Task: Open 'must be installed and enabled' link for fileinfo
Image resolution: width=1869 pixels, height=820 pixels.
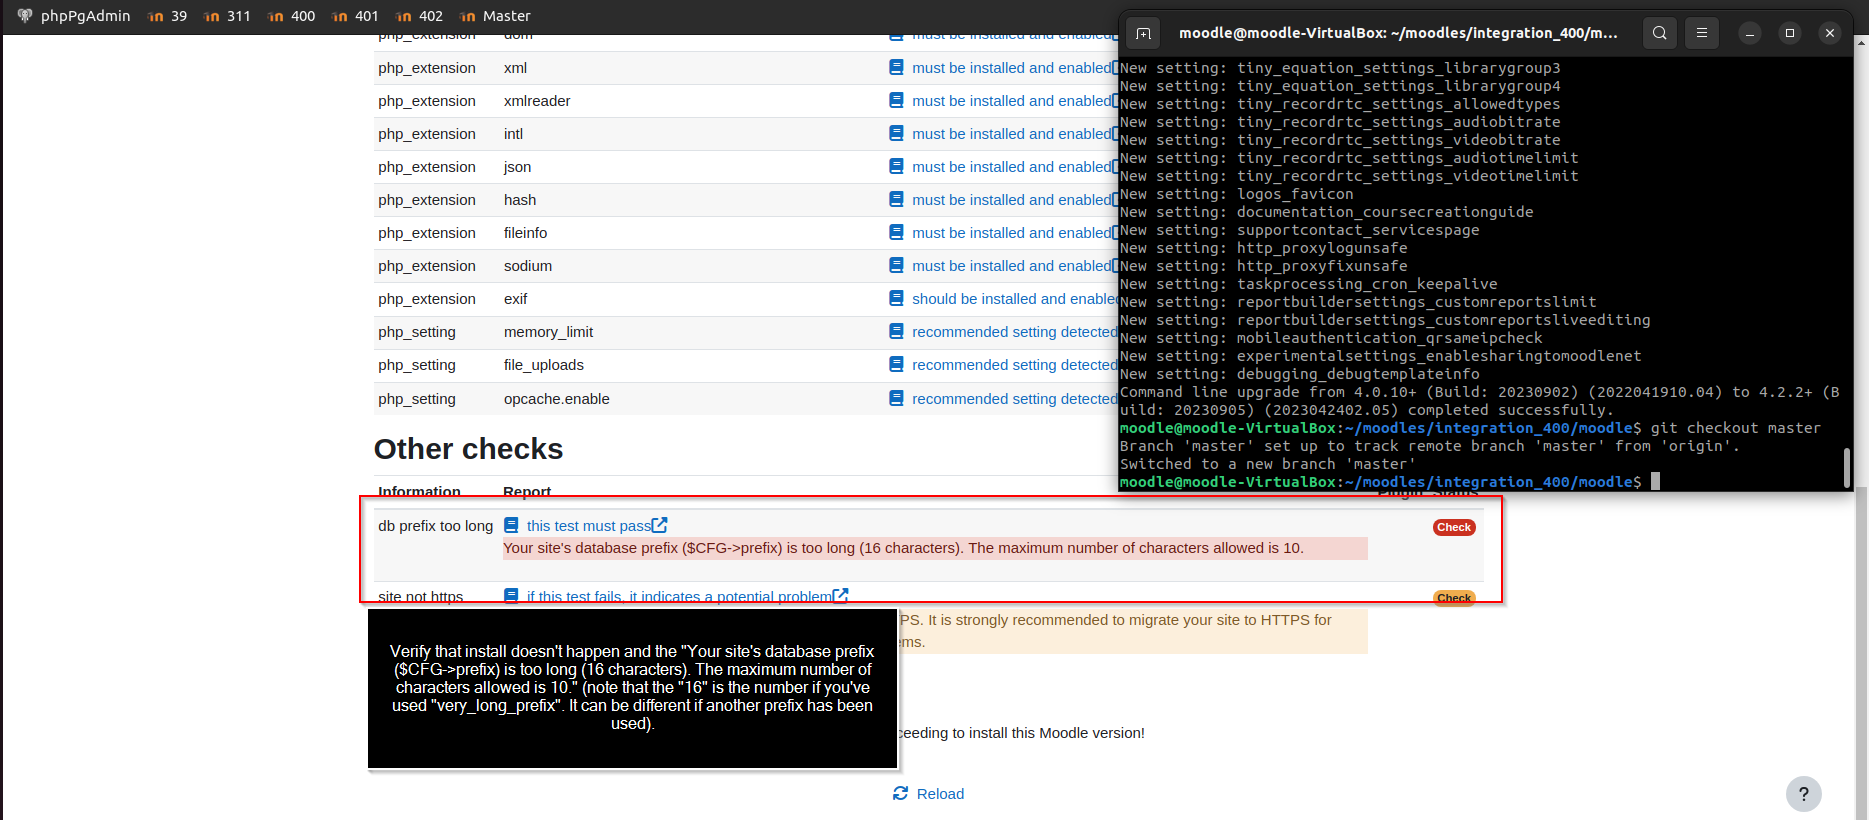Action: pos(1014,233)
